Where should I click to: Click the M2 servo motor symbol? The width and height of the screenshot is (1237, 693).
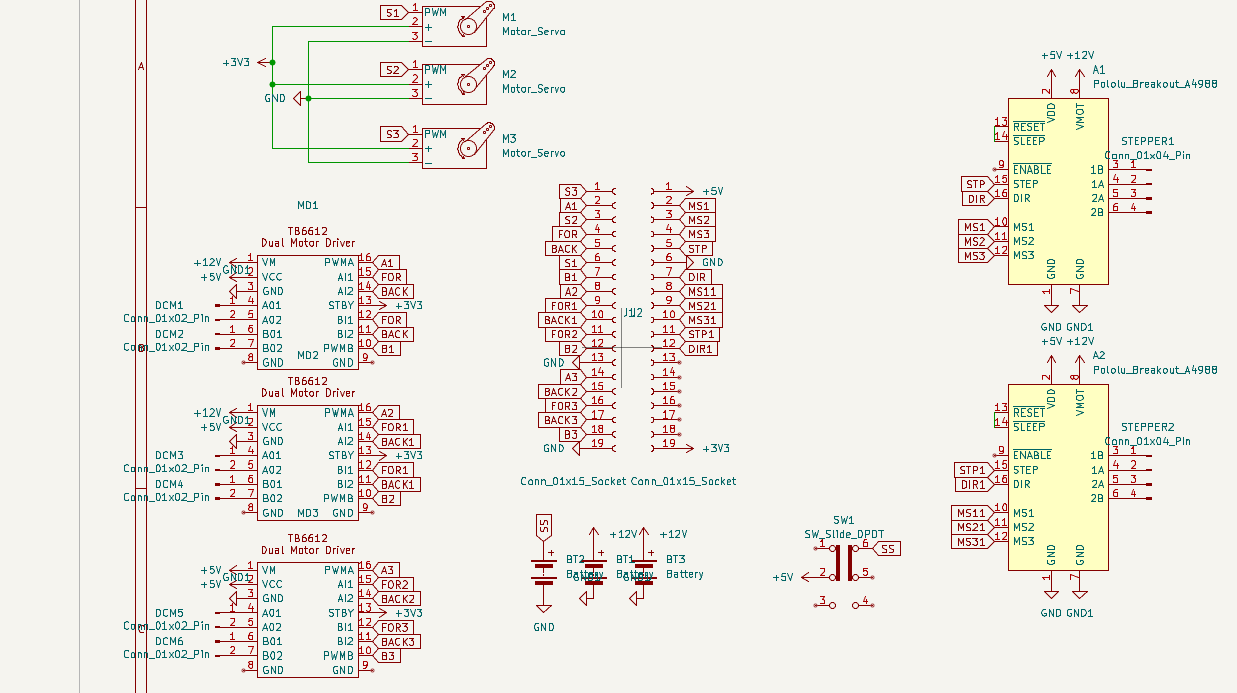pos(460,80)
